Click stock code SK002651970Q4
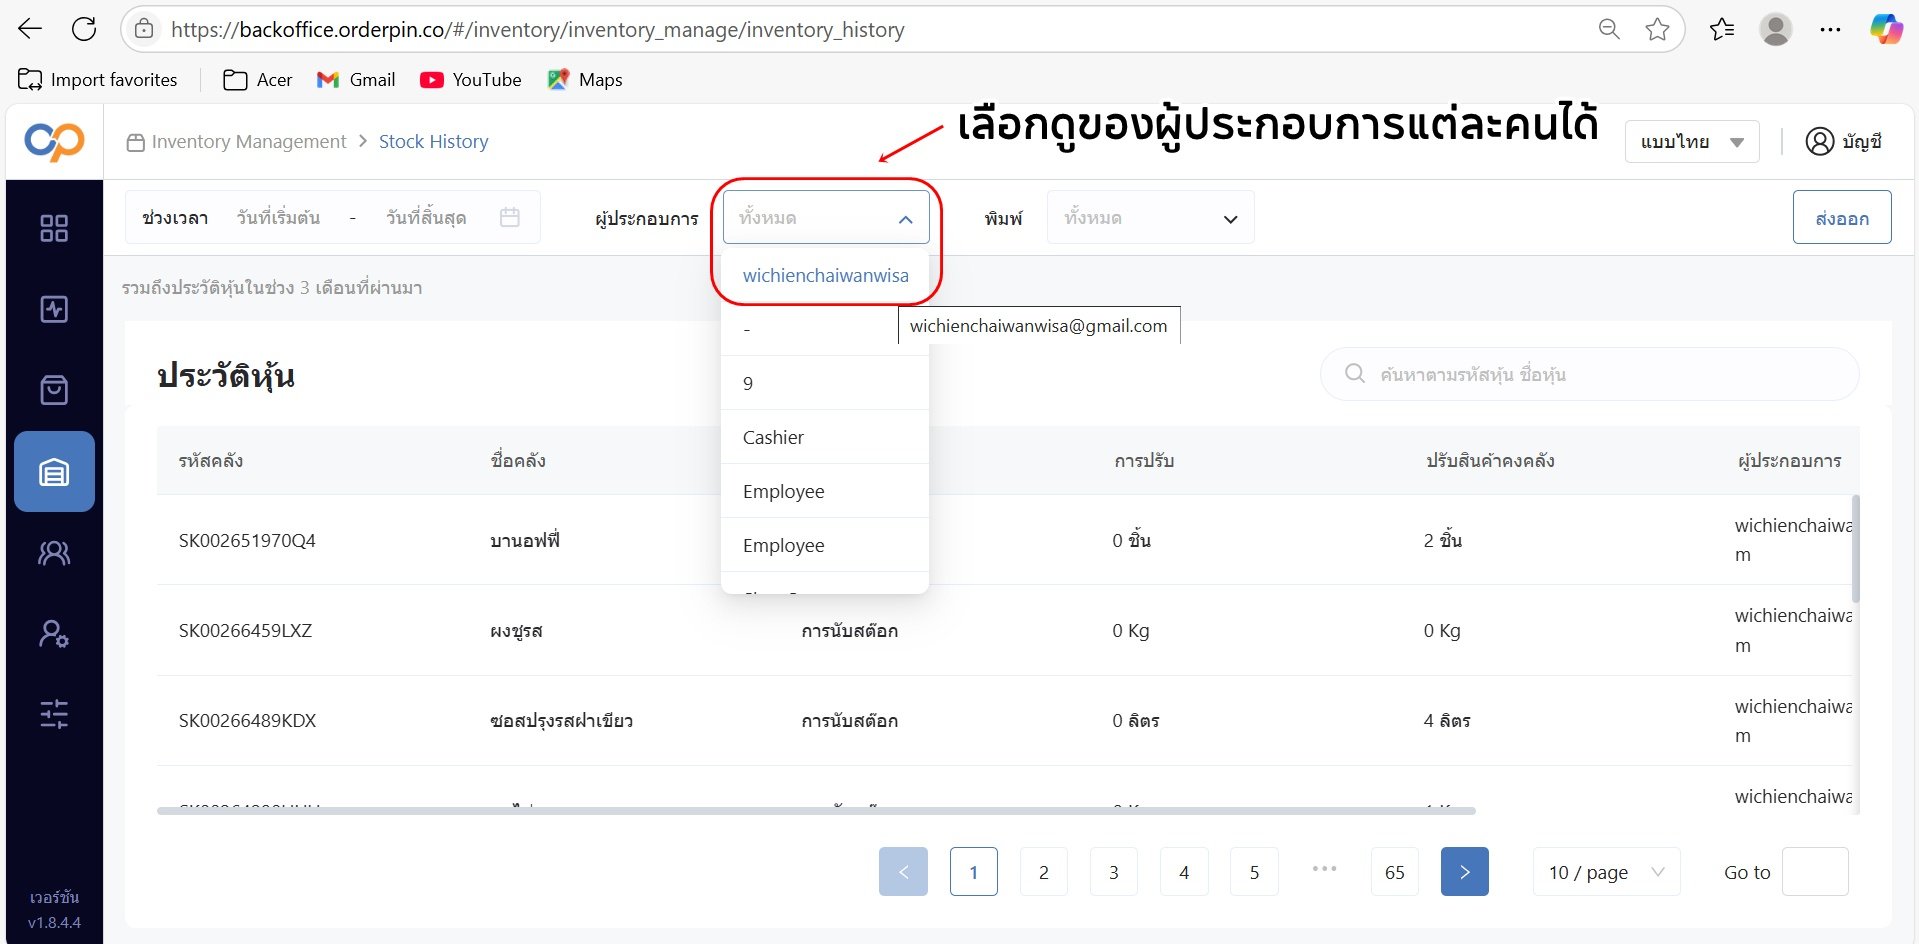1919x944 pixels. coord(247,541)
